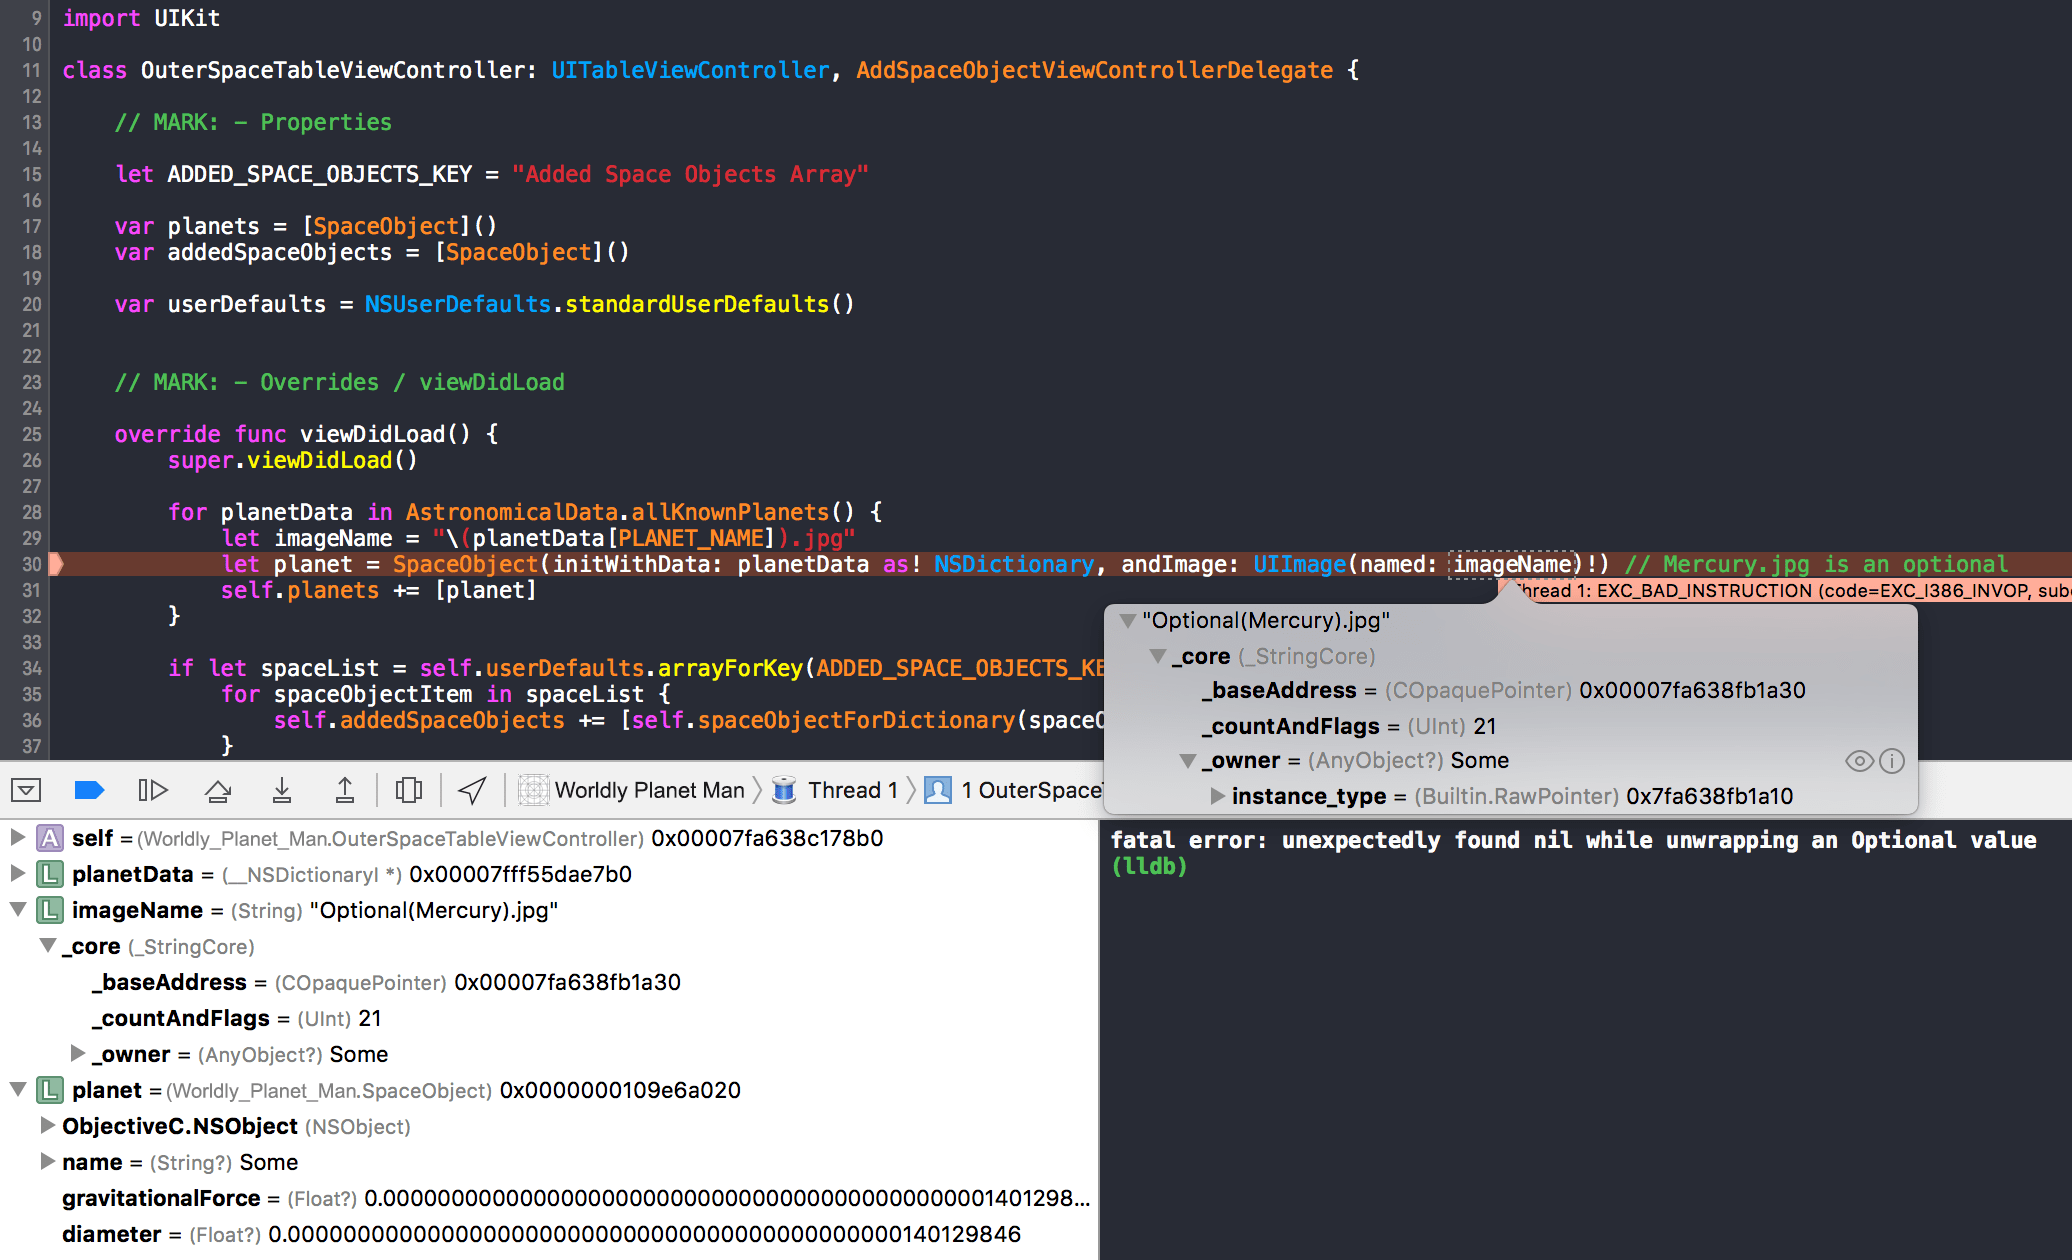Expand the ObjectiveC.NSObject item under planet
The height and width of the screenshot is (1260, 2072).
click(x=47, y=1125)
